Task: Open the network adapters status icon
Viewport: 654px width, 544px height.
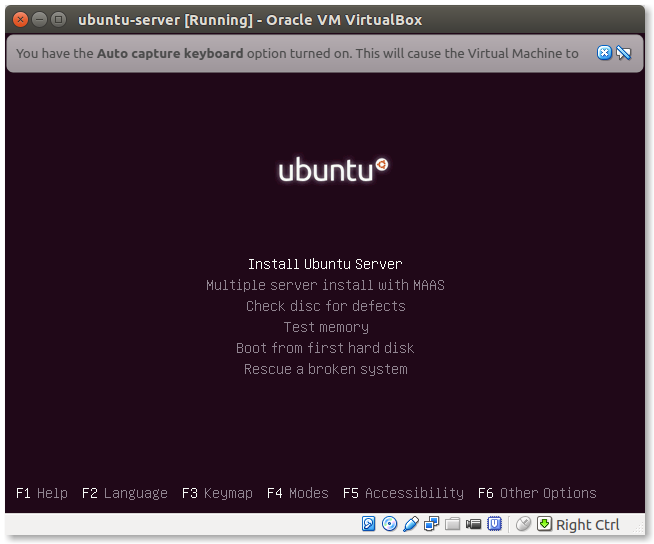Action: tap(432, 524)
